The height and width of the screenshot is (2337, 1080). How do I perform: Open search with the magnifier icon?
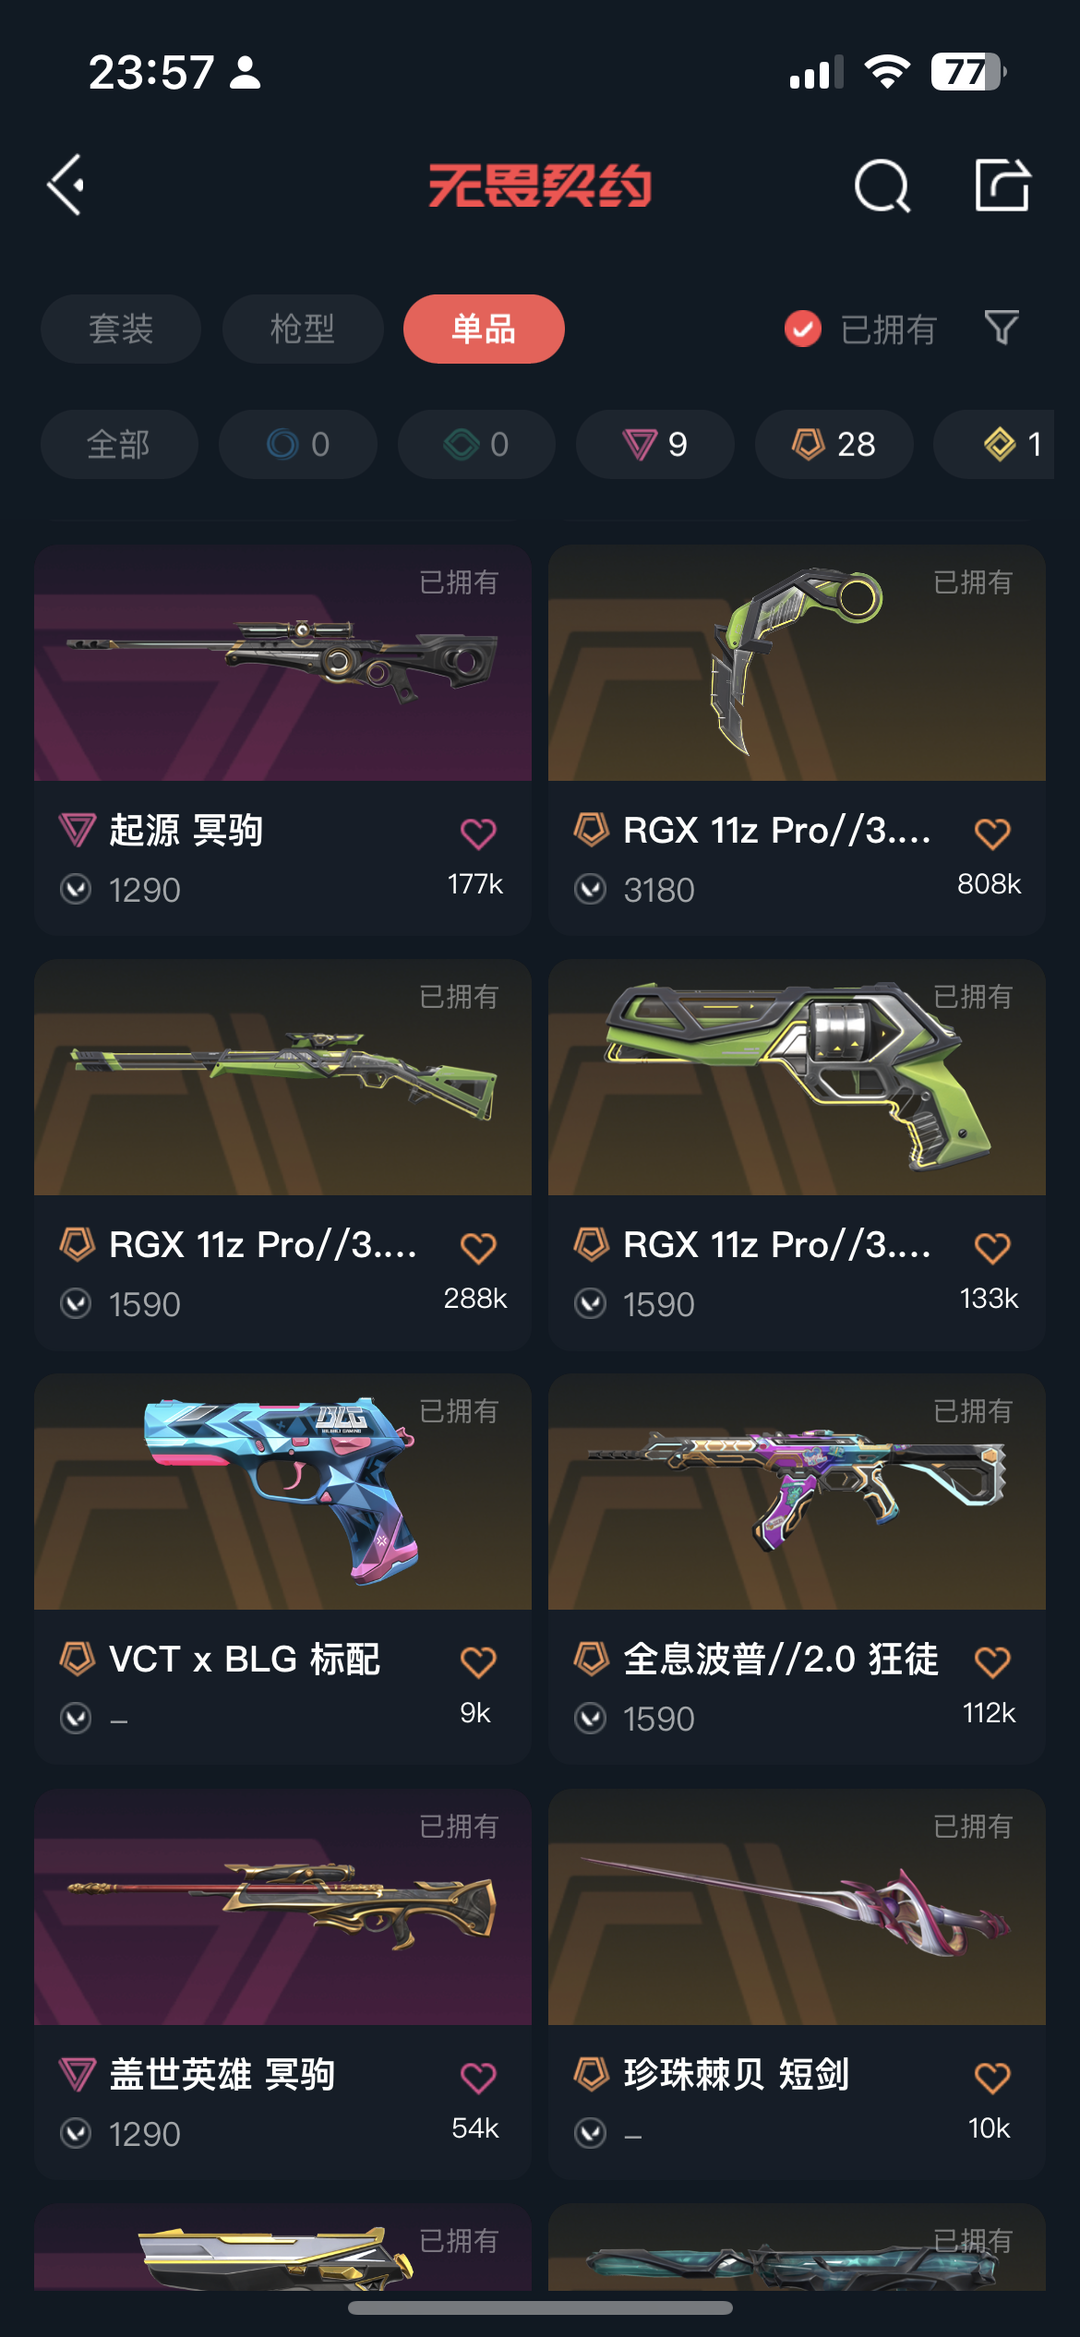coord(882,185)
